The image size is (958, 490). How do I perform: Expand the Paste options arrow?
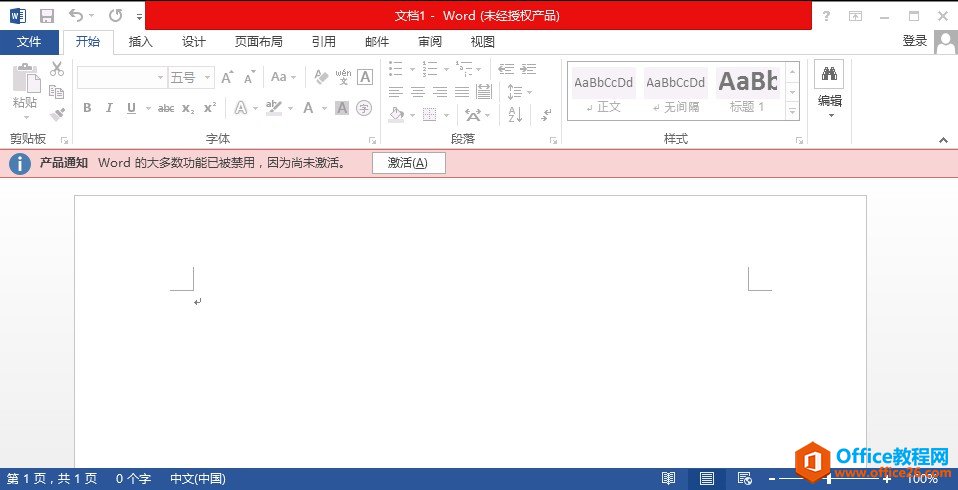point(26,117)
